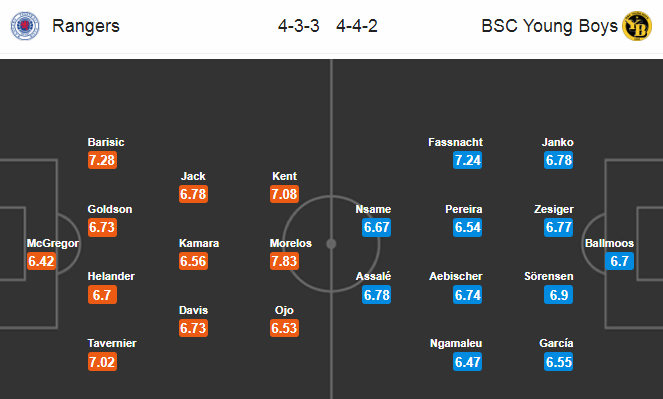Open the BSC Young Boys team link

coord(549,26)
